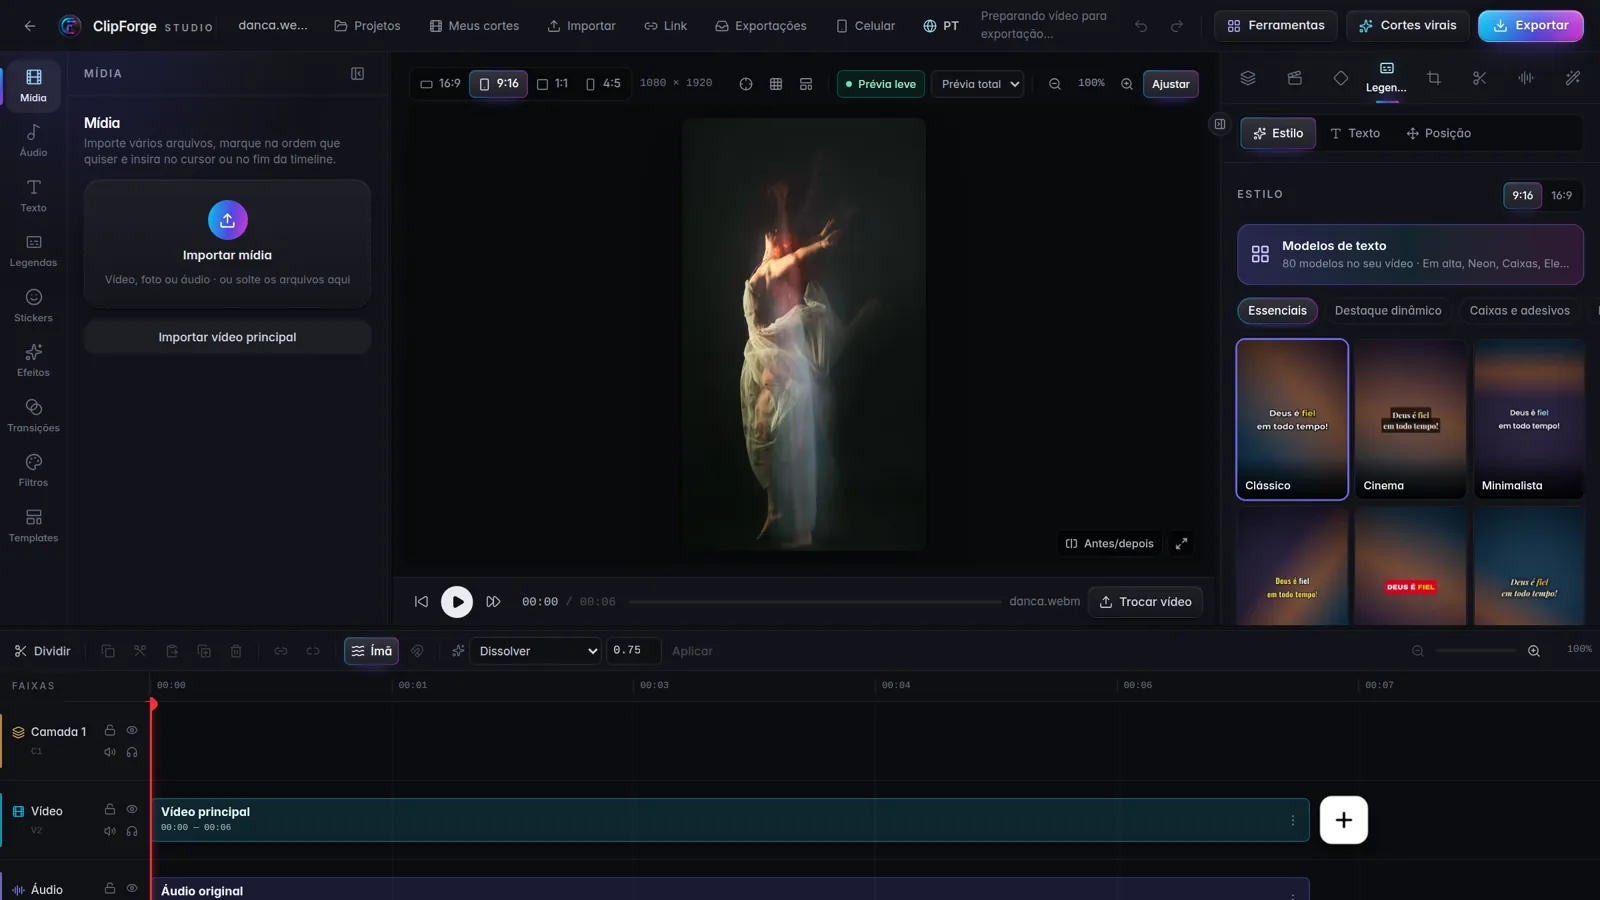Viewport: 1600px width, 900px height.
Task: Open the audio waveform tool in right panel
Action: (x=1526, y=78)
